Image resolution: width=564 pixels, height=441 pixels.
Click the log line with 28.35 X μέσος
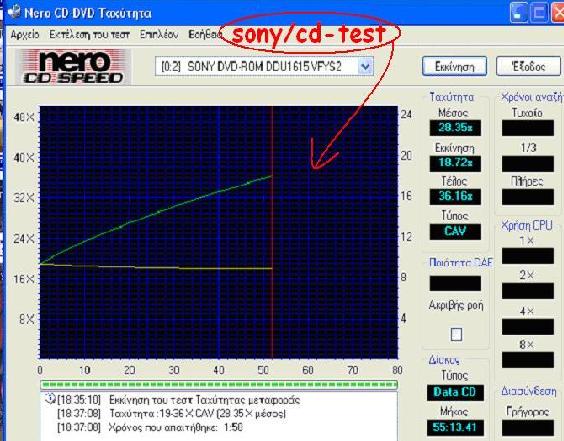pyautogui.click(x=171, y=414)
